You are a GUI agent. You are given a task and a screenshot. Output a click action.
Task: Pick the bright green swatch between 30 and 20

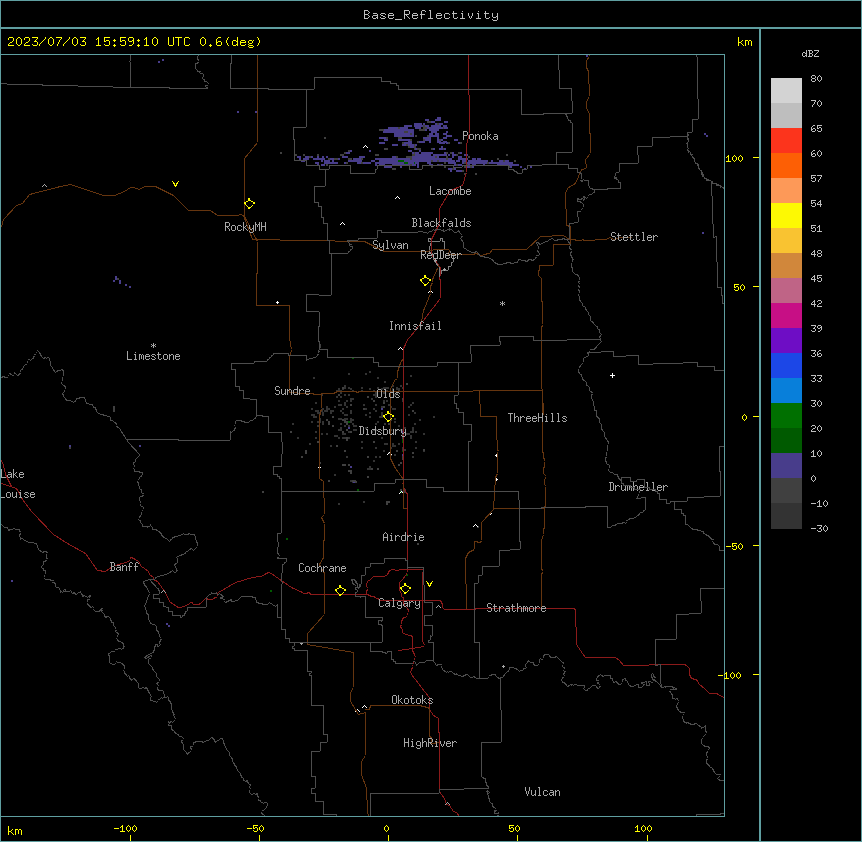786,416
